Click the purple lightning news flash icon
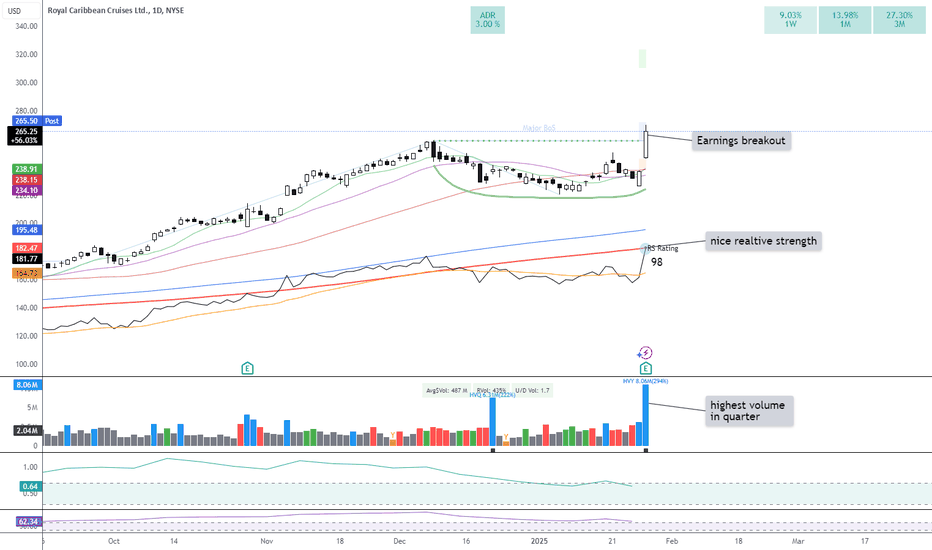Image resolution: width=932 pixels, height=550 pixels. pos(645,353)
